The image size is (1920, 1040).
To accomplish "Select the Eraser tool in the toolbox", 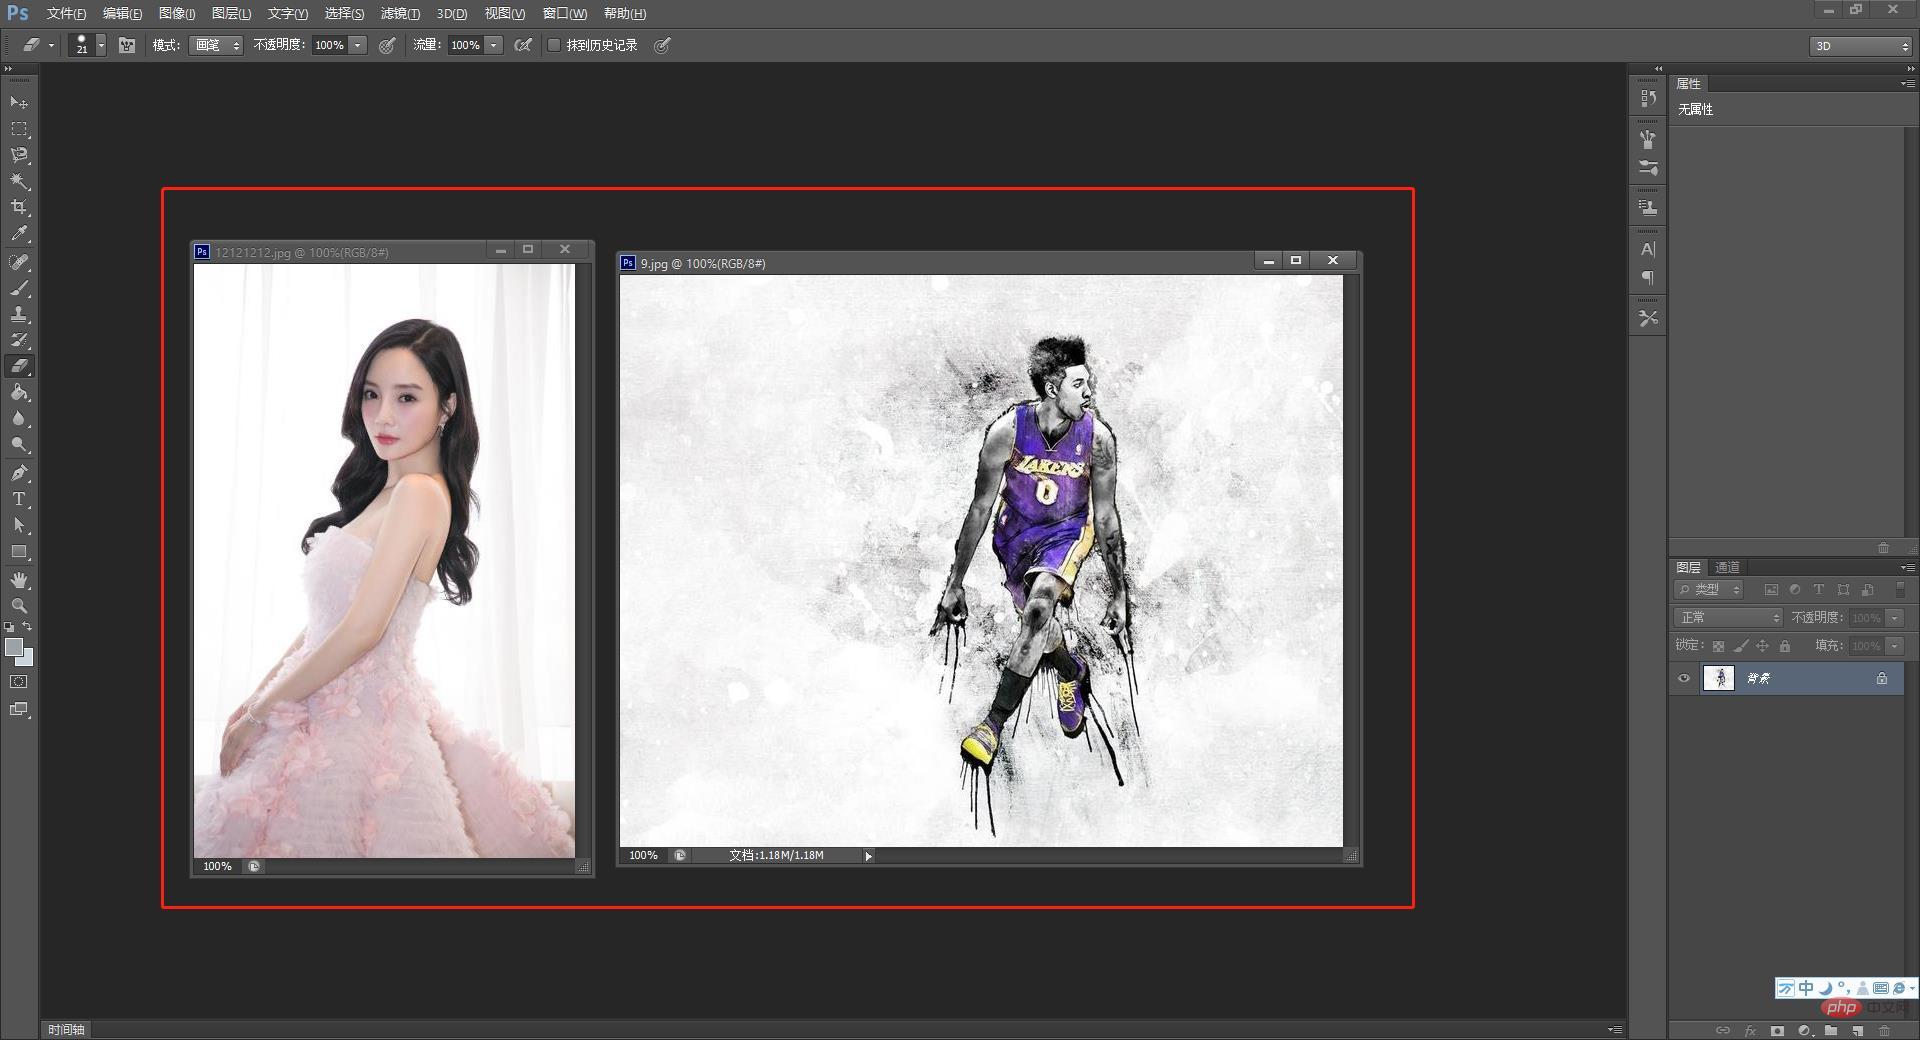I will pyautogui.click(x=19, y=366).
